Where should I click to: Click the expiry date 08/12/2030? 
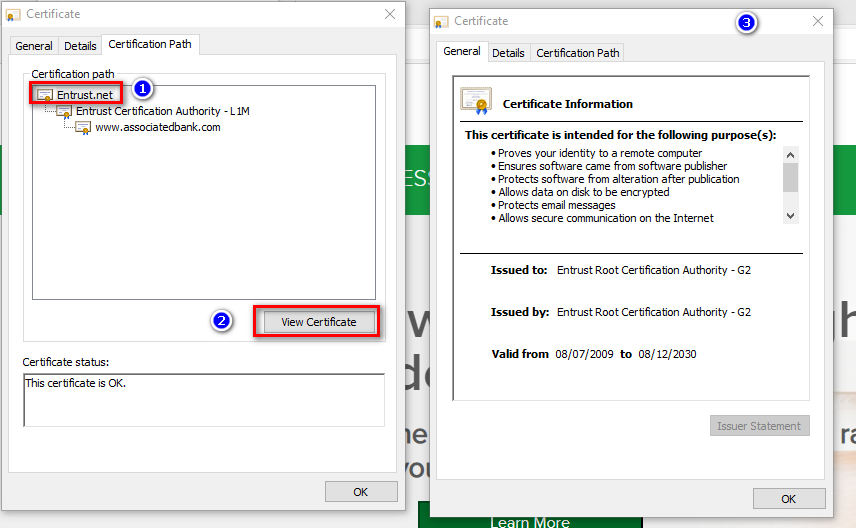pyautogui.click(x=667, y=354)
